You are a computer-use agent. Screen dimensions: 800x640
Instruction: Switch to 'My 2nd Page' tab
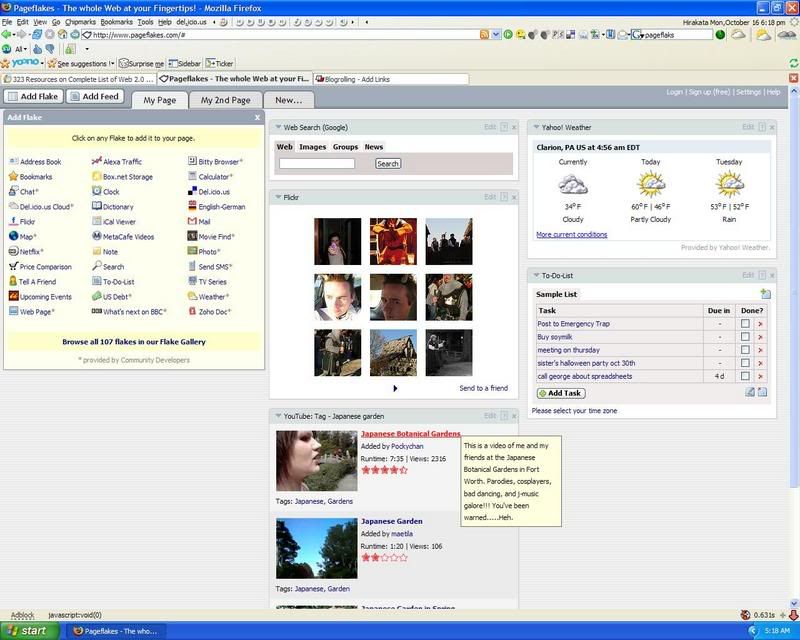click(225, 100)
